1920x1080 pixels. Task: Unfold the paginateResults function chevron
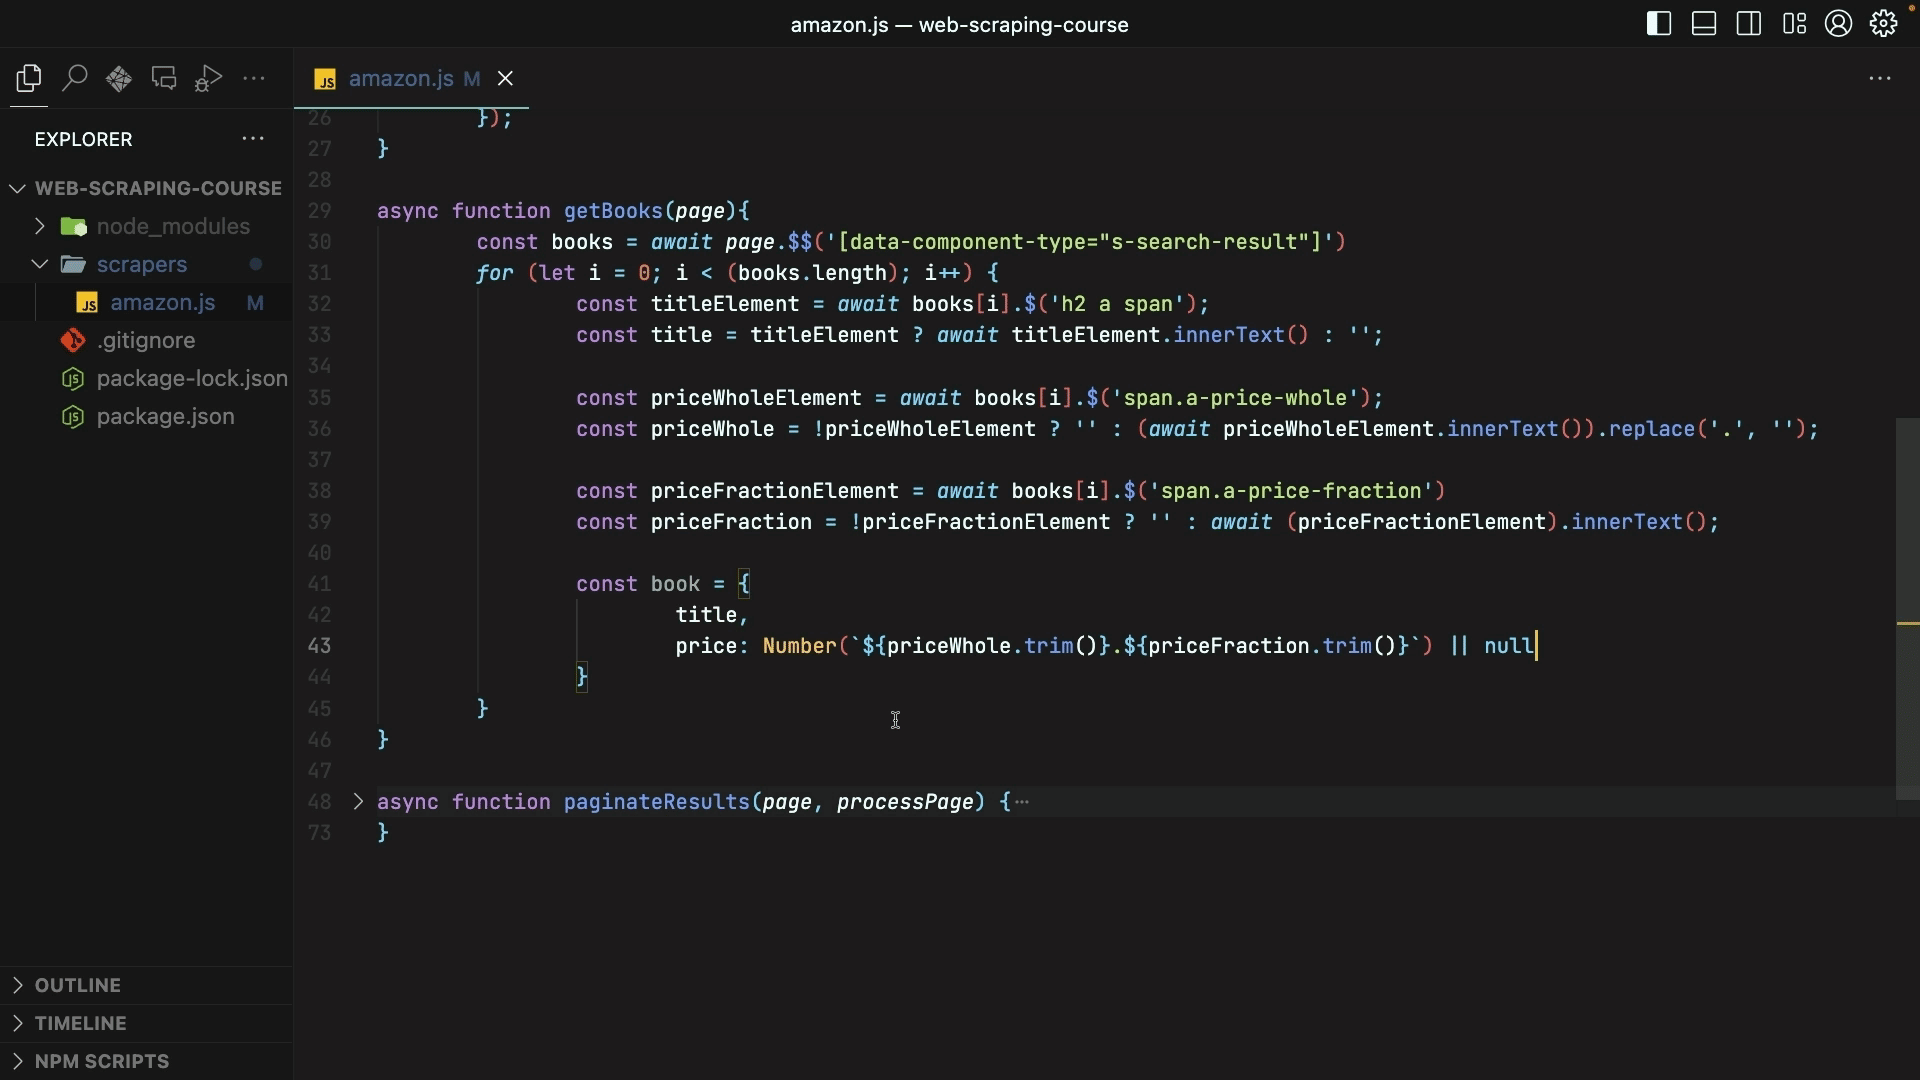click(358, 802)
